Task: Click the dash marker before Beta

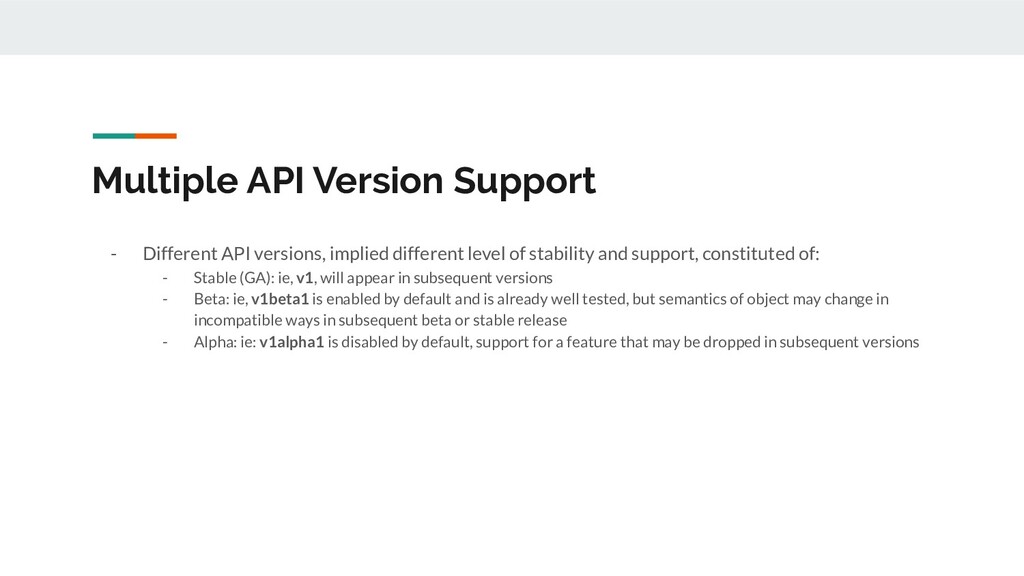Action: (165, 299)
